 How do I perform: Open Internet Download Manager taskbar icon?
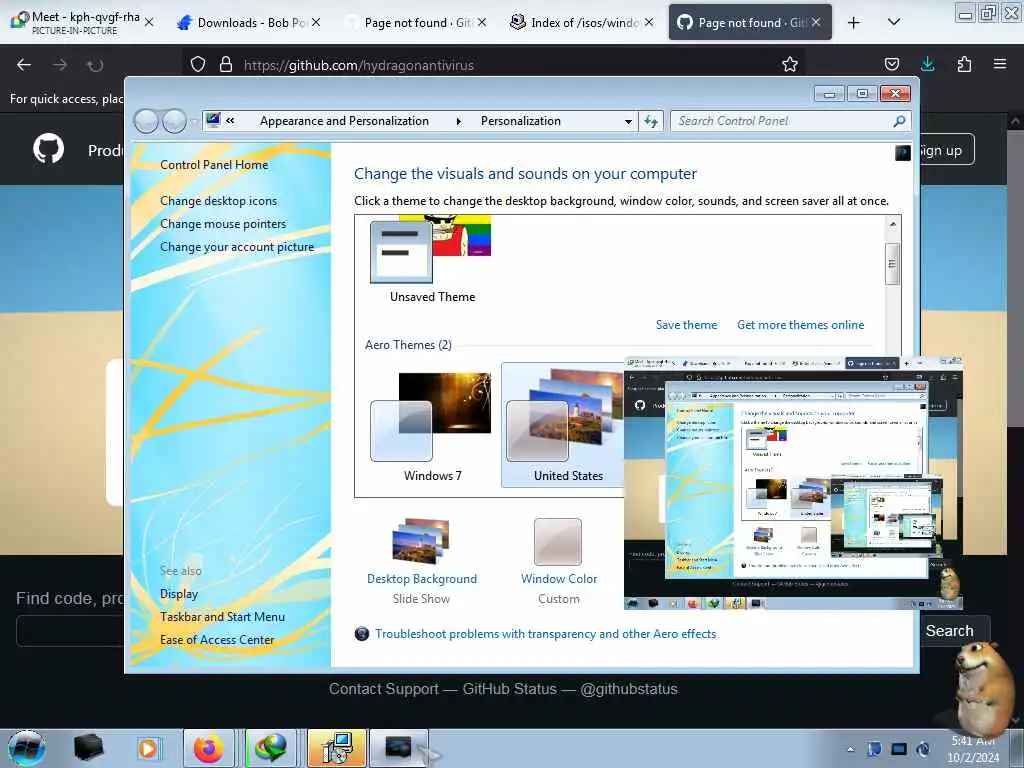click(x=270, y=748)
